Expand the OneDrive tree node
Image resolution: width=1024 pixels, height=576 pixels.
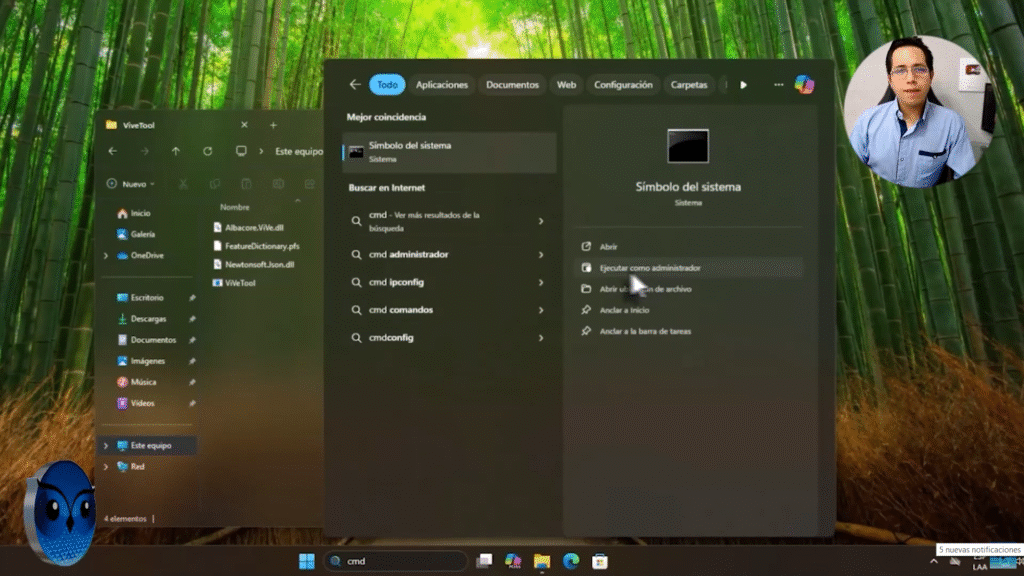pos(106,256)
